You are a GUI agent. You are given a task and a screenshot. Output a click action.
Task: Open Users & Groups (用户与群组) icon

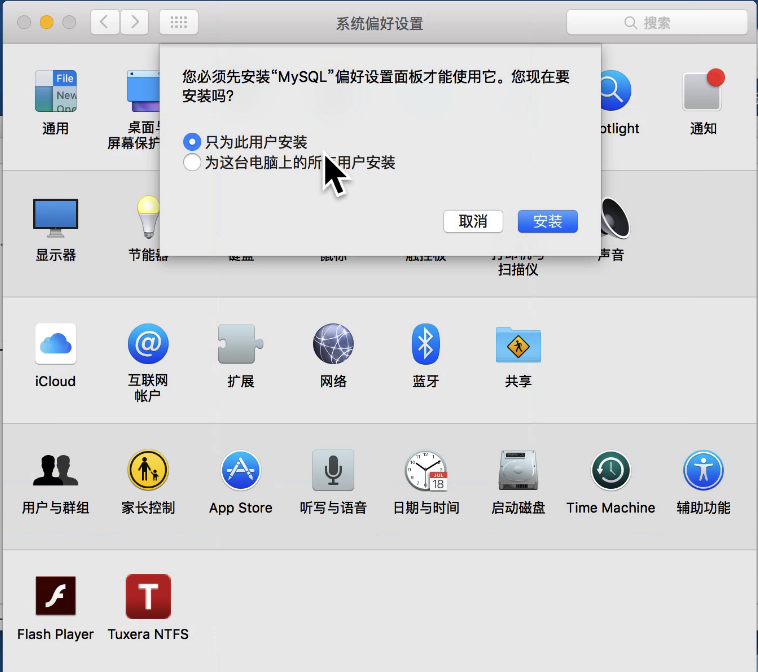point(56,470)
